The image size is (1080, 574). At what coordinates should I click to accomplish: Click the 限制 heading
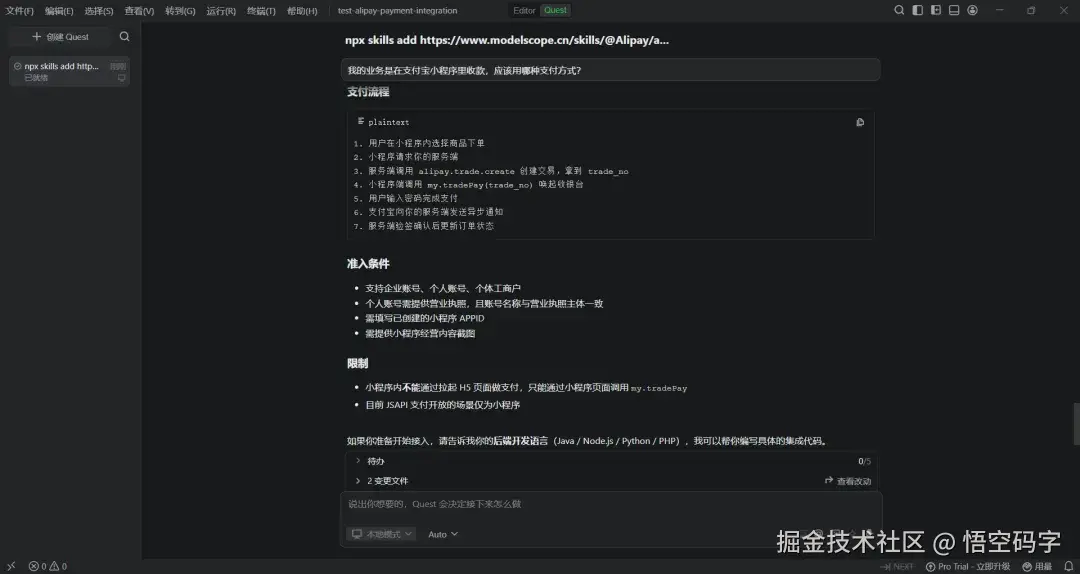coord(357,363)
